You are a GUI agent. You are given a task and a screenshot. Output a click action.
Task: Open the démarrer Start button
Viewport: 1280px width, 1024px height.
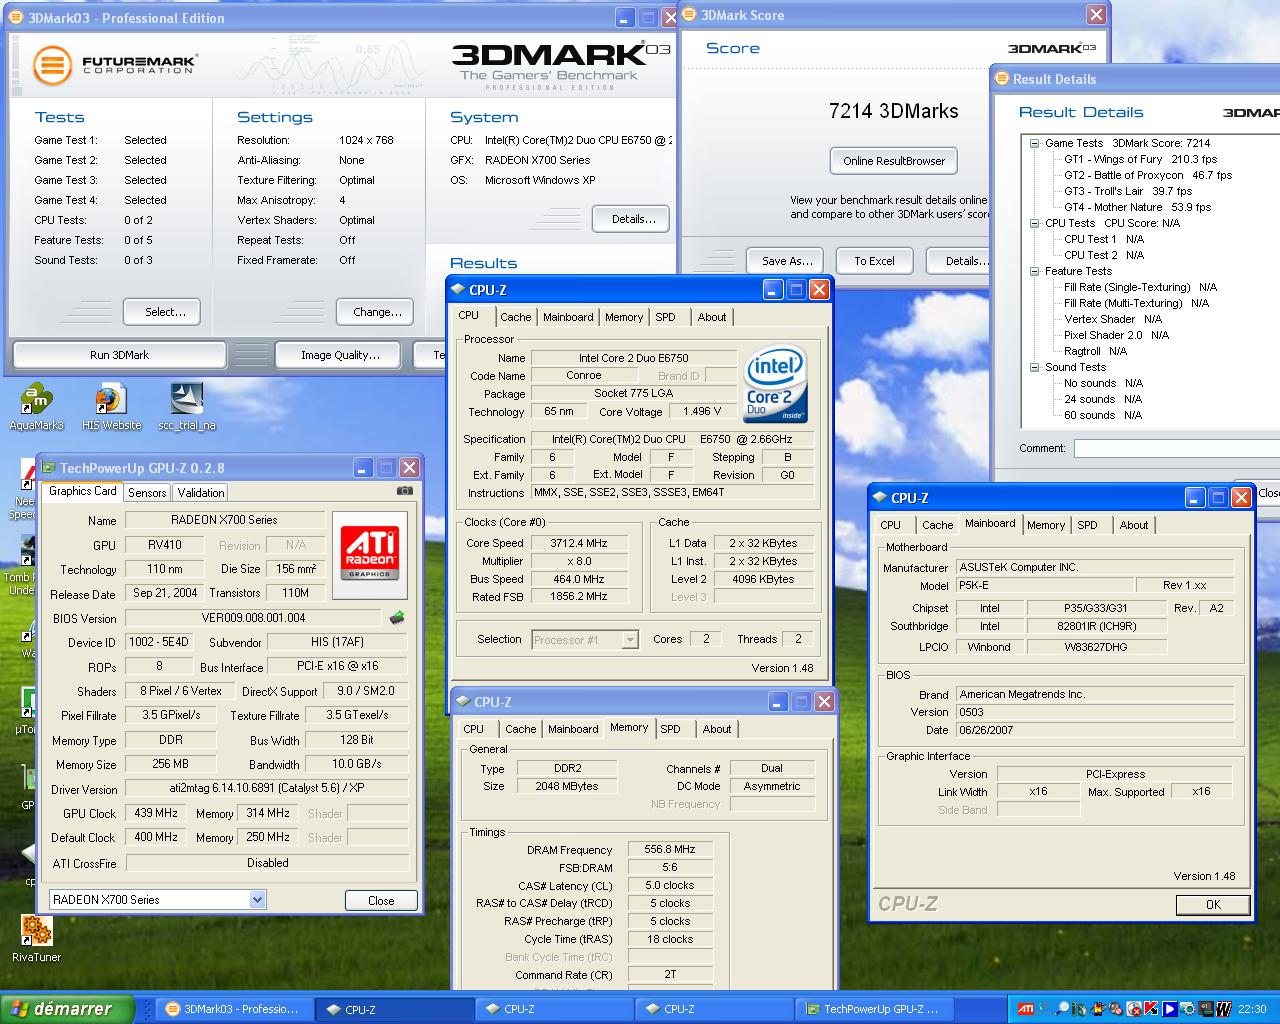click(x=68, y=1009)
